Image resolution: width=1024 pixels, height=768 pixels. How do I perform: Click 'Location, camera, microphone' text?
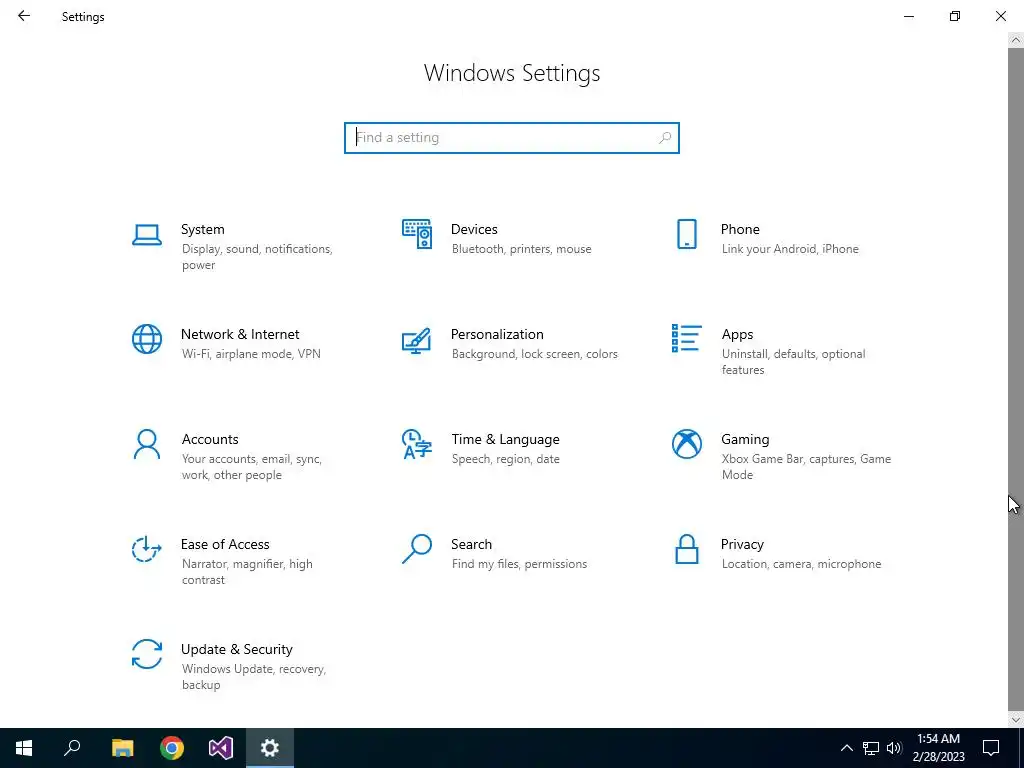801,564
